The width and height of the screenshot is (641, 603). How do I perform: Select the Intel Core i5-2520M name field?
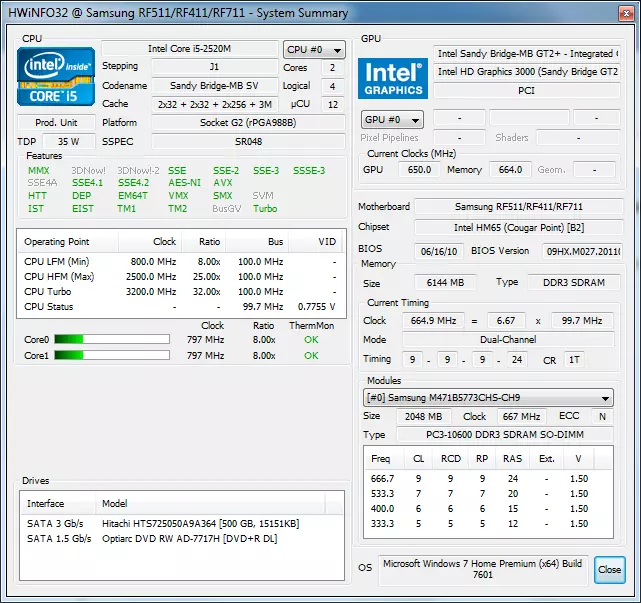[x=189, y=49]
